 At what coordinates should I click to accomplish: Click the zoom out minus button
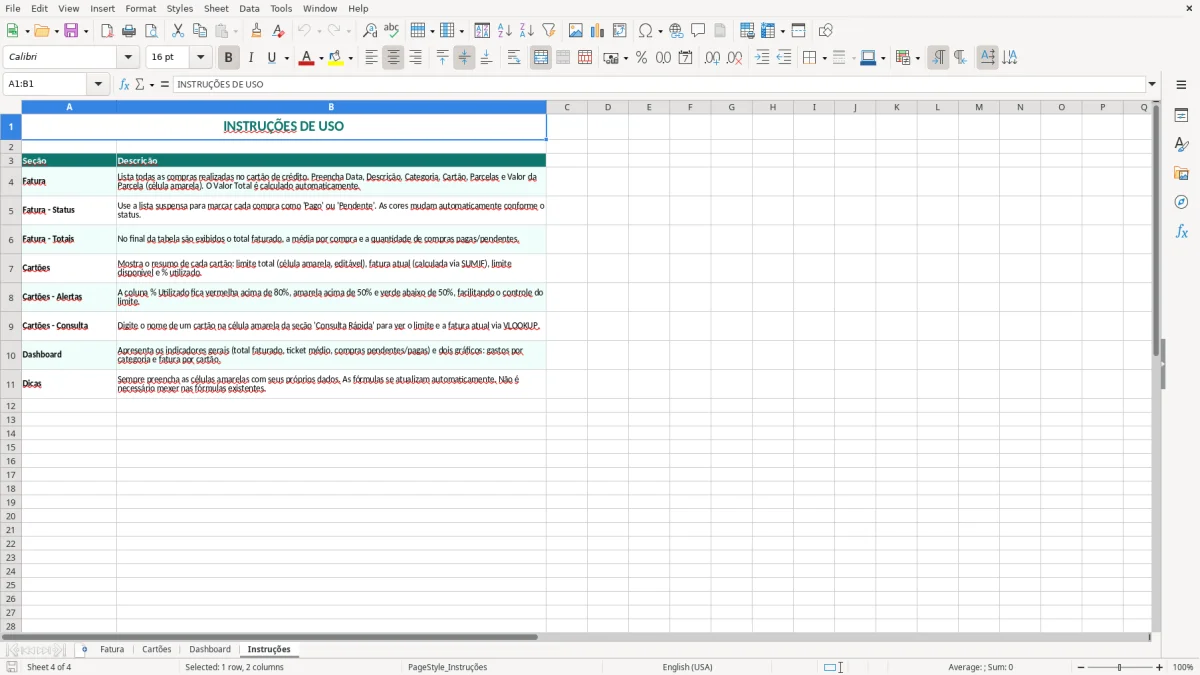[1081, 667]
